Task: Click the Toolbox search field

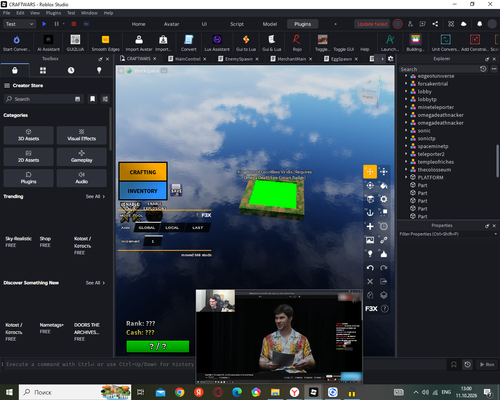Action: (x=43, y=99)
